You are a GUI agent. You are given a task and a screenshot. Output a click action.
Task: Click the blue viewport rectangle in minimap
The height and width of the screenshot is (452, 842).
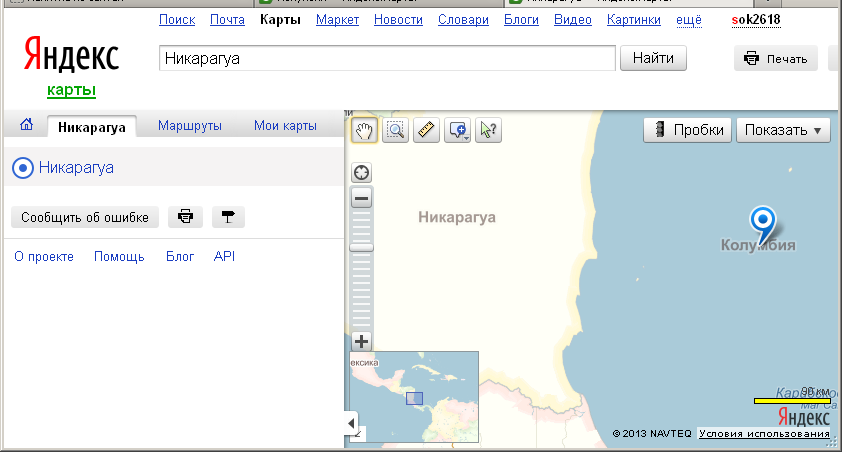[x=414, y=398]
